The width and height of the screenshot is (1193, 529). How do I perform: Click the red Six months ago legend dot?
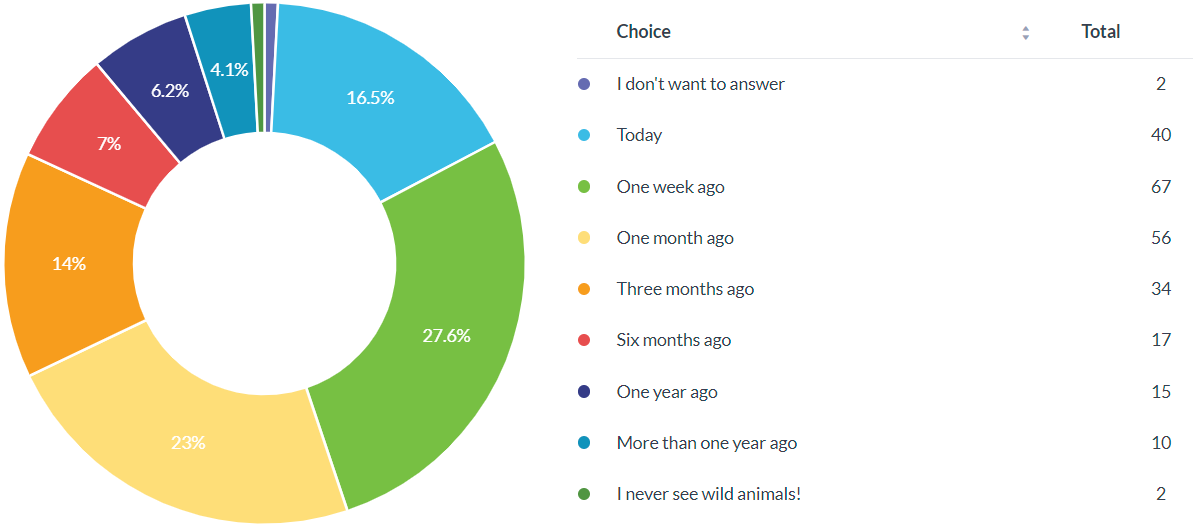tap(584, 340)
